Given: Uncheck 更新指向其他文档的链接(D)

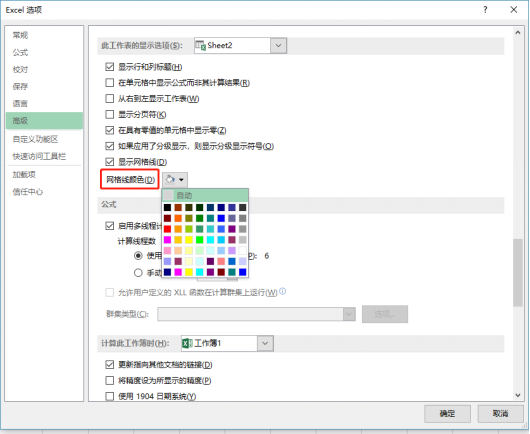Looking at the screenshot, I should pyautogui.click(x=110, y=364).
